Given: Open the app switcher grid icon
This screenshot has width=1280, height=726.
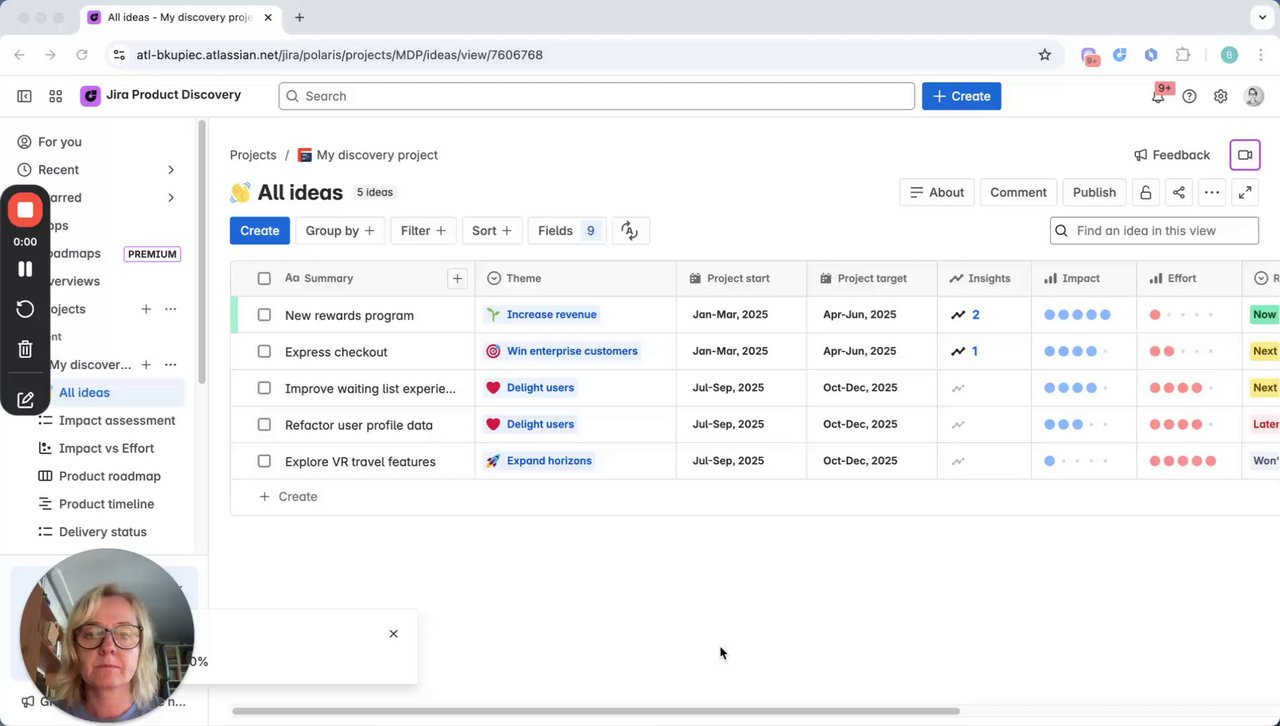Looking at the screenshot, I should [x=56, y=96].
